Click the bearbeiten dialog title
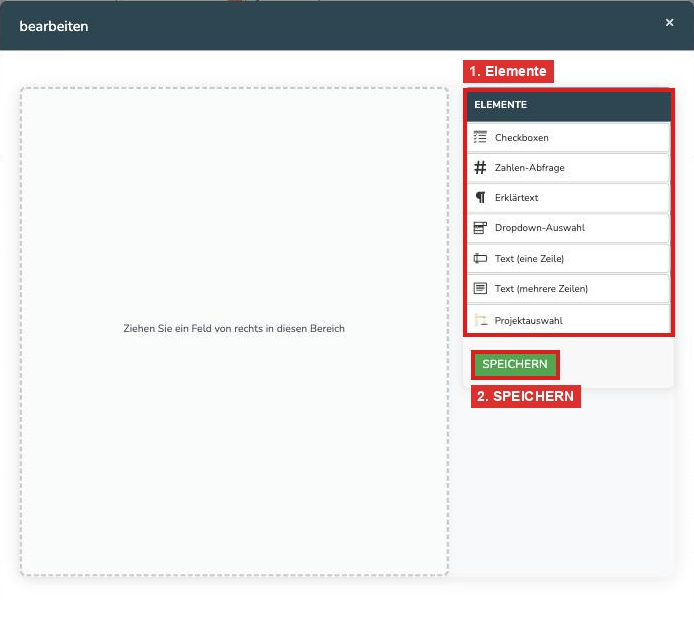The image size is (694, 618). coord(54,26)
